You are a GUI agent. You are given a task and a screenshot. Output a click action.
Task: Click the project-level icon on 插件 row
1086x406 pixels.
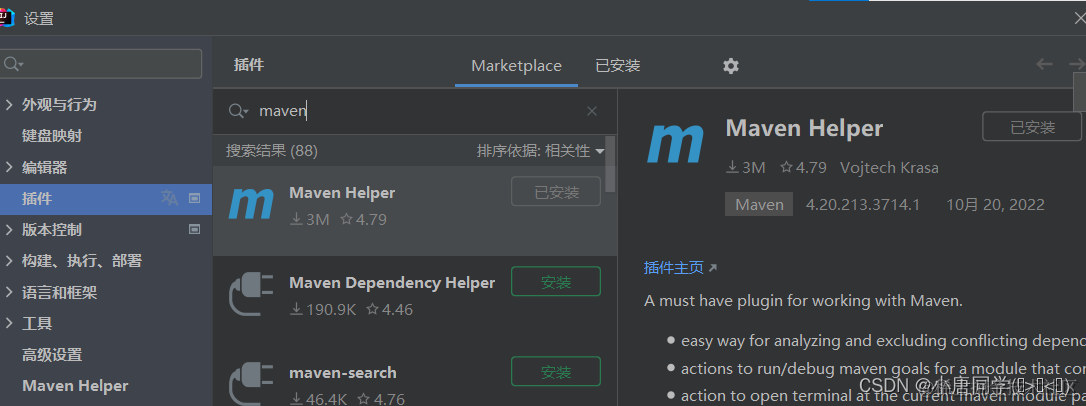pos(195,198)
